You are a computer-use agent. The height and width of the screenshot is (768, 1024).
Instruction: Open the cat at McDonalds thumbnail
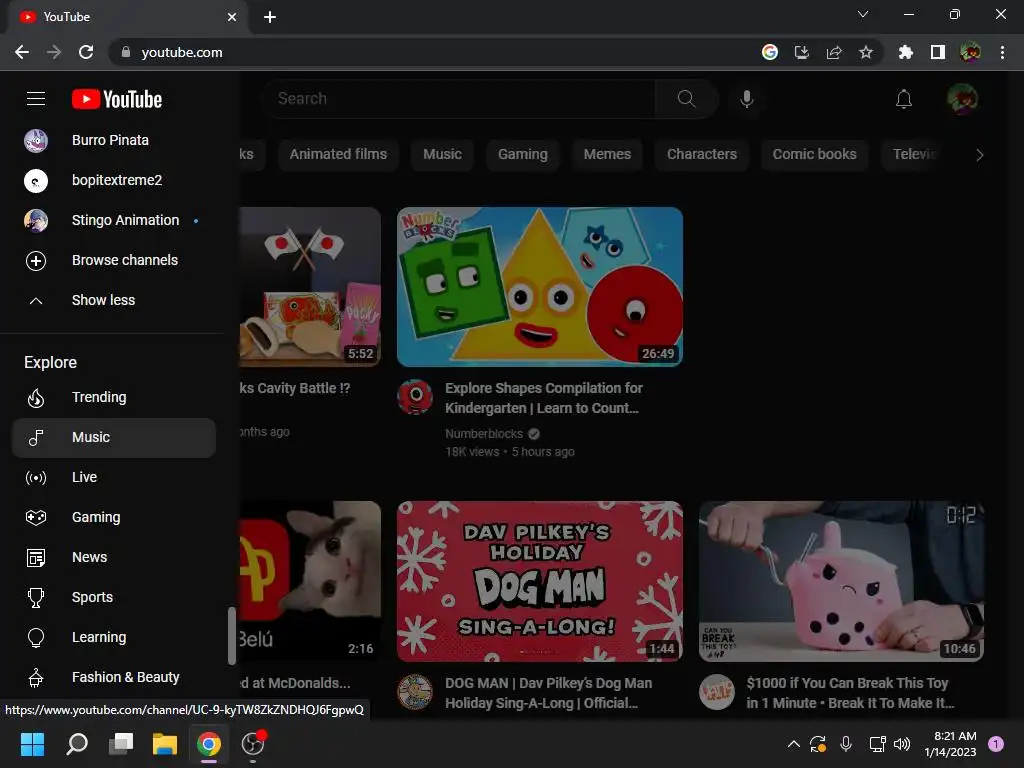click(310, 581)
